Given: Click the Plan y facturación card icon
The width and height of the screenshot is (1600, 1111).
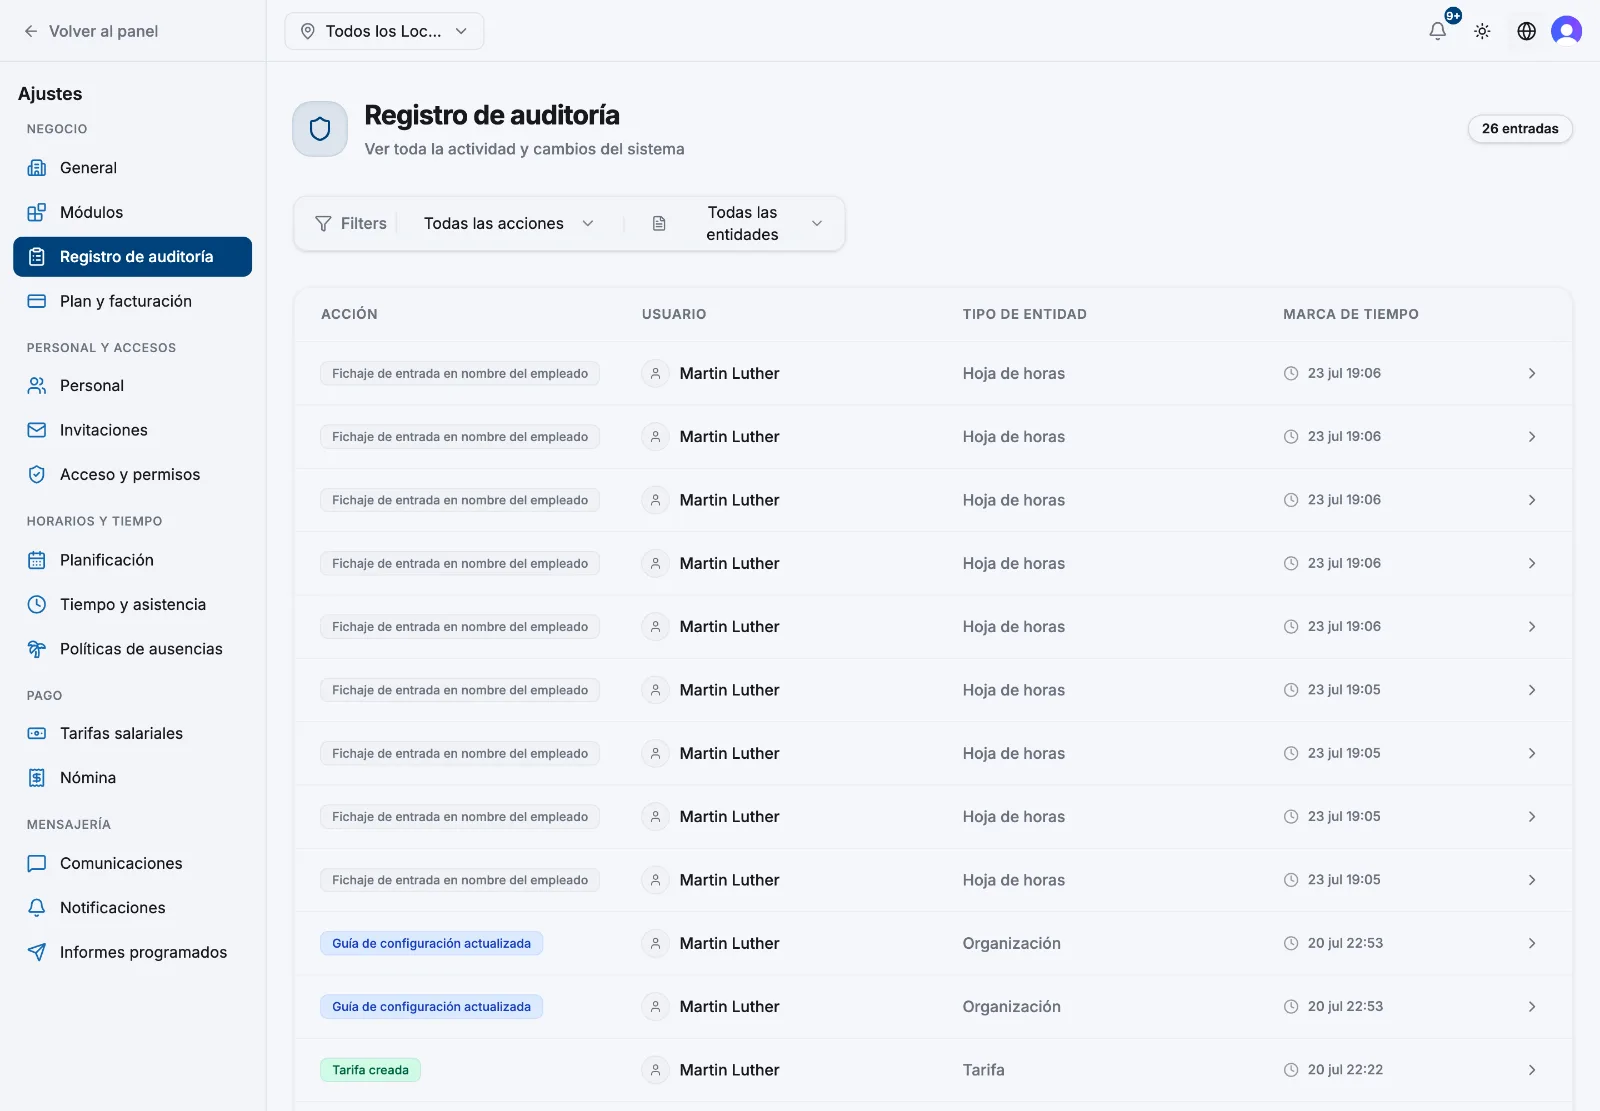Looking at the screenshot, I should coord(37,301).
